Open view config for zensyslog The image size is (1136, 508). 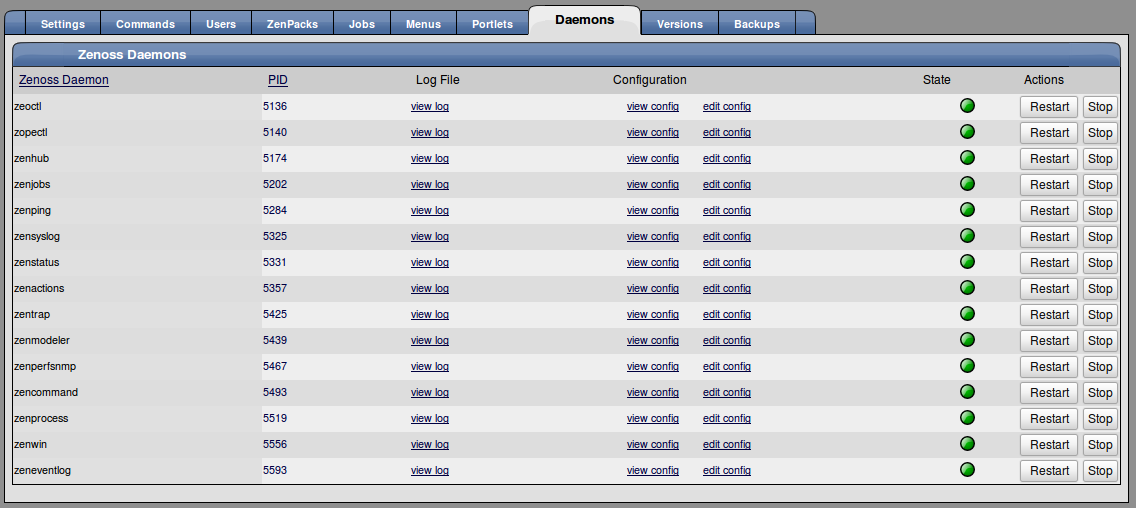tap(652, 236)
